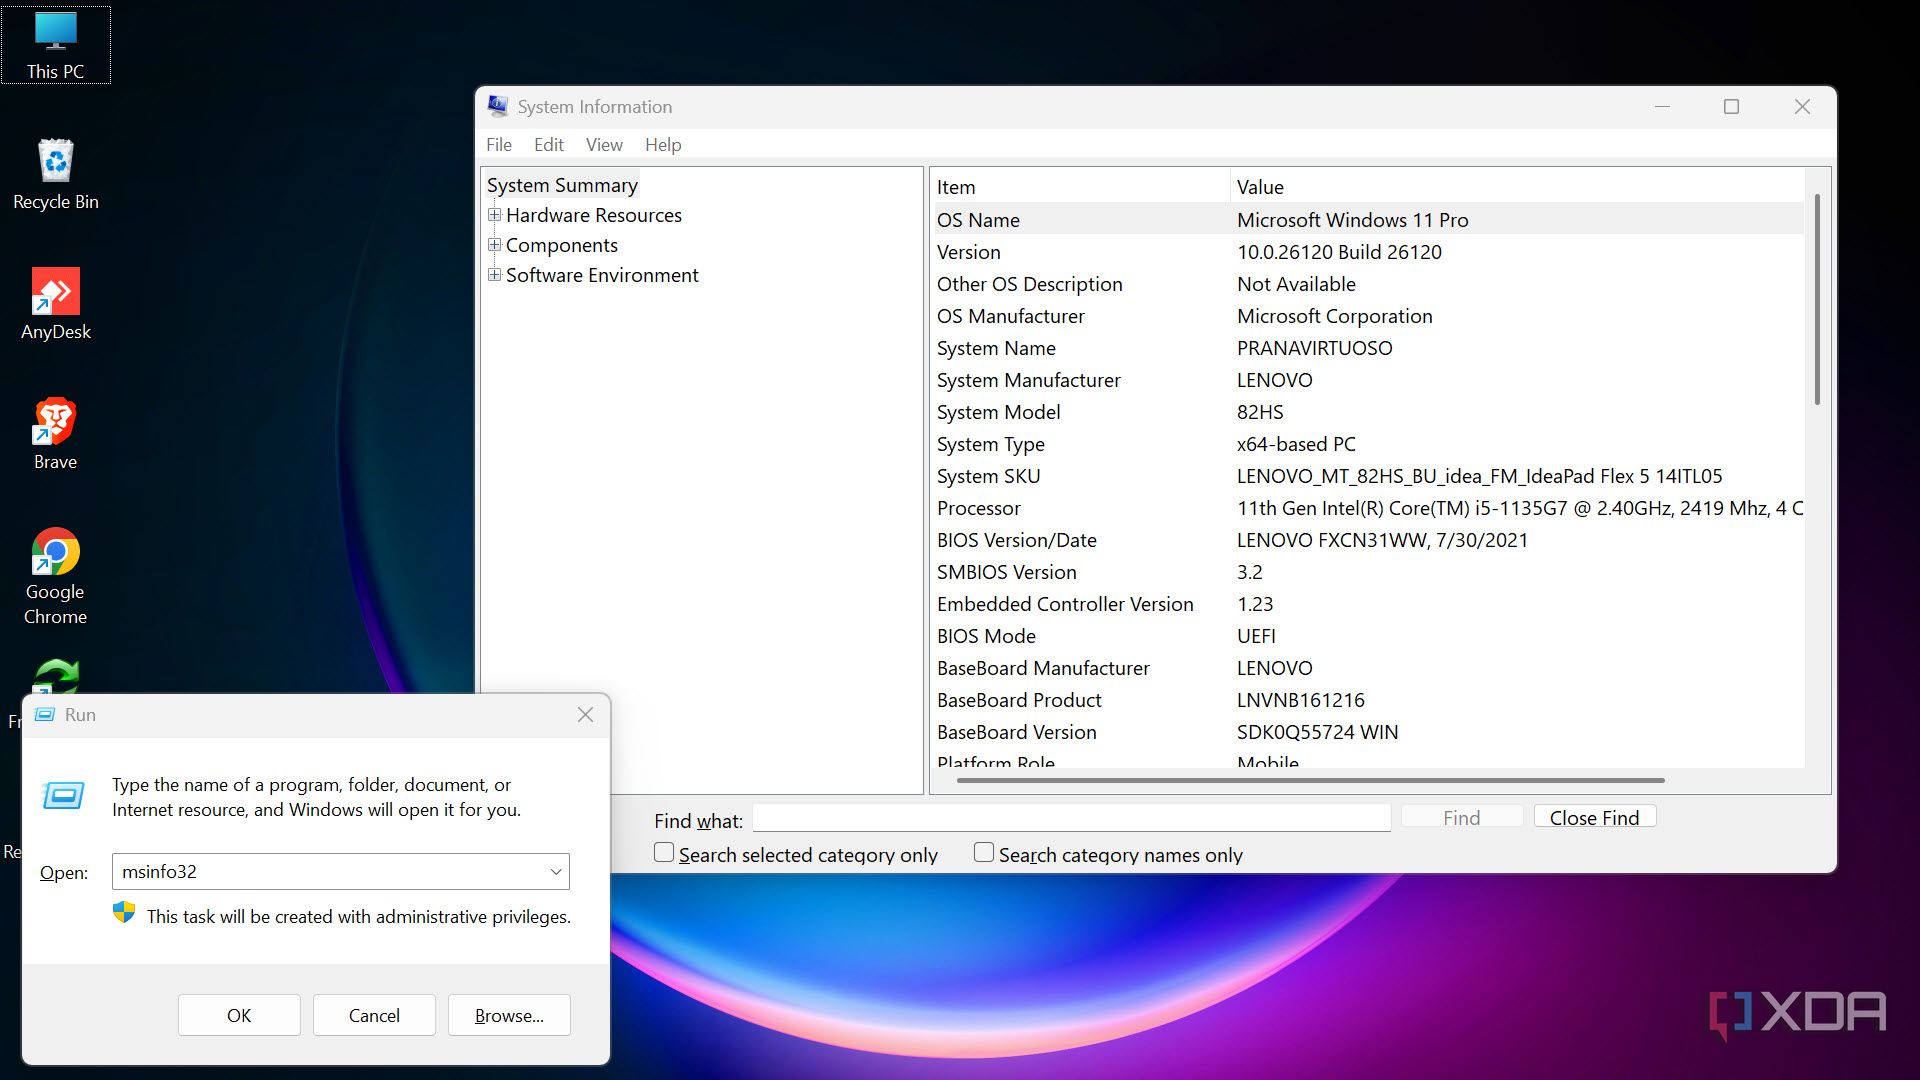The image size is (1920, 1080).
Task: Open the View menu
Action: coord(603,145)
